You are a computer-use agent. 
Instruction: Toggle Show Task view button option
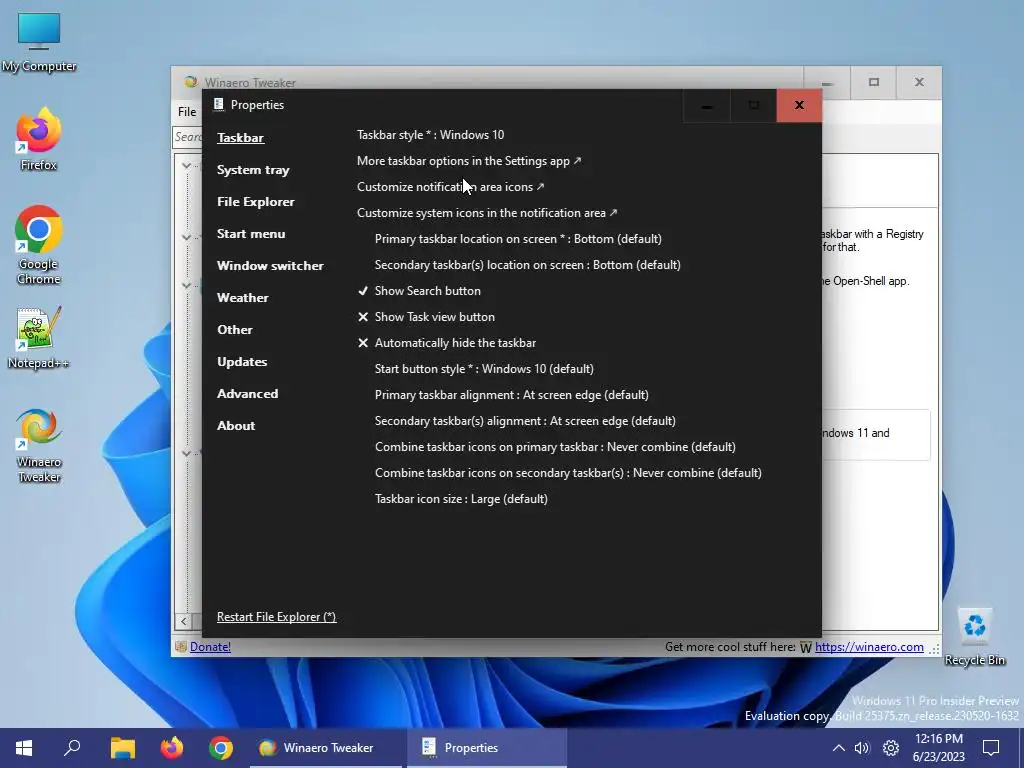click(426, 317)
